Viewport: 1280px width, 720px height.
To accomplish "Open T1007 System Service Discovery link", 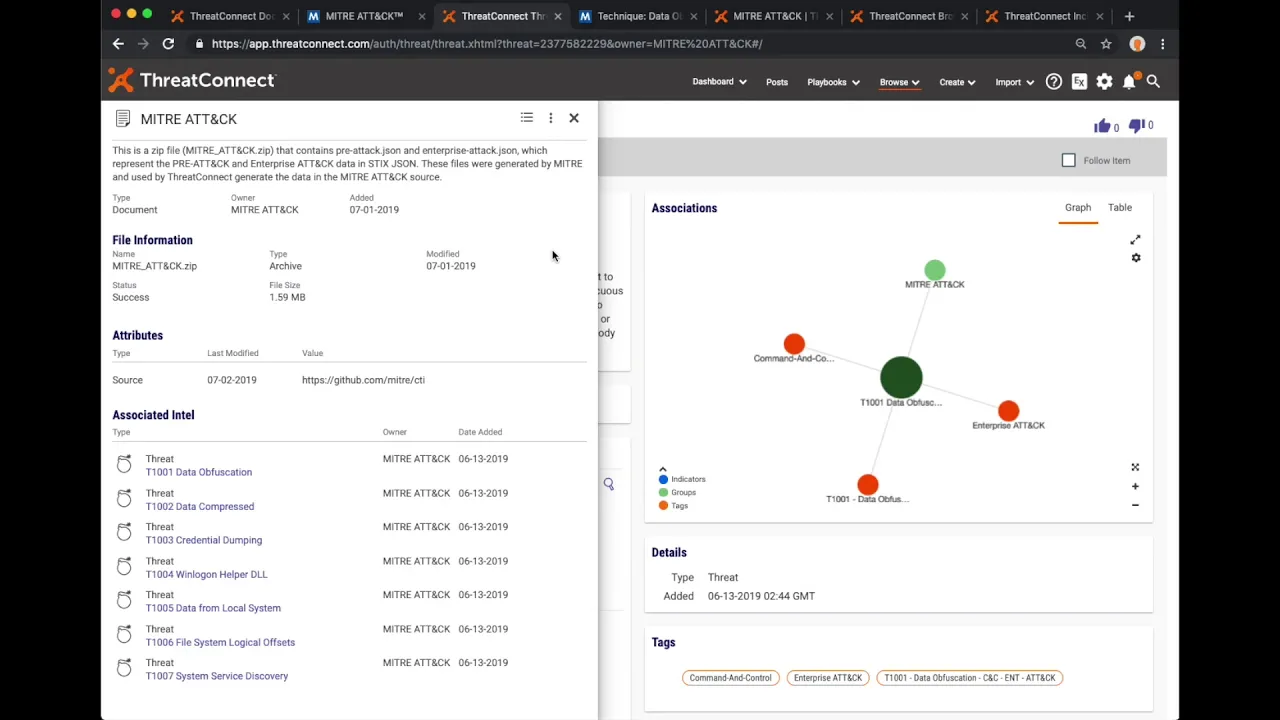I will 217,676.
